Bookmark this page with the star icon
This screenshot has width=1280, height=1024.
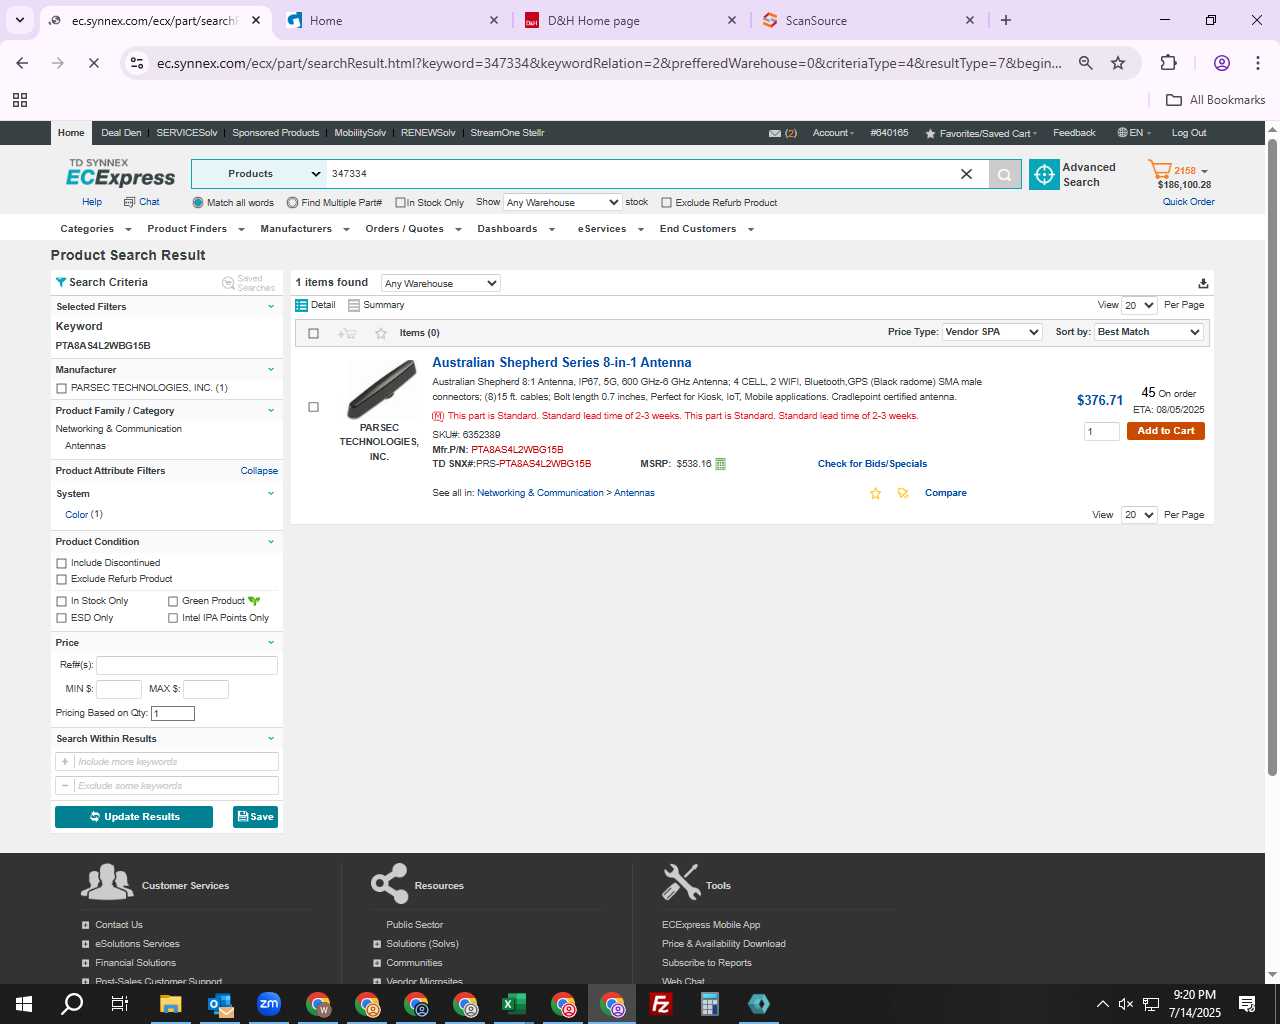(1118, 63)
